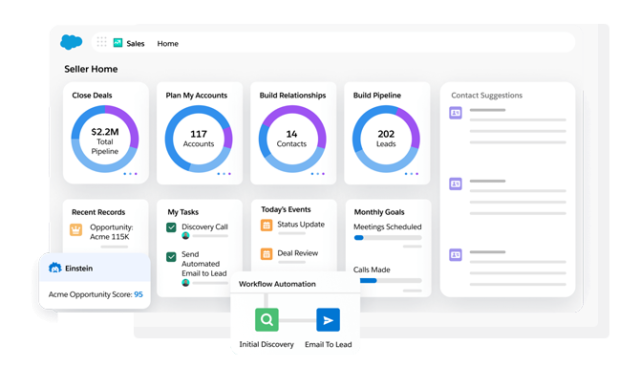Click Acme Opportunity Score value 95
640x367 pixels.
(138, 294)
